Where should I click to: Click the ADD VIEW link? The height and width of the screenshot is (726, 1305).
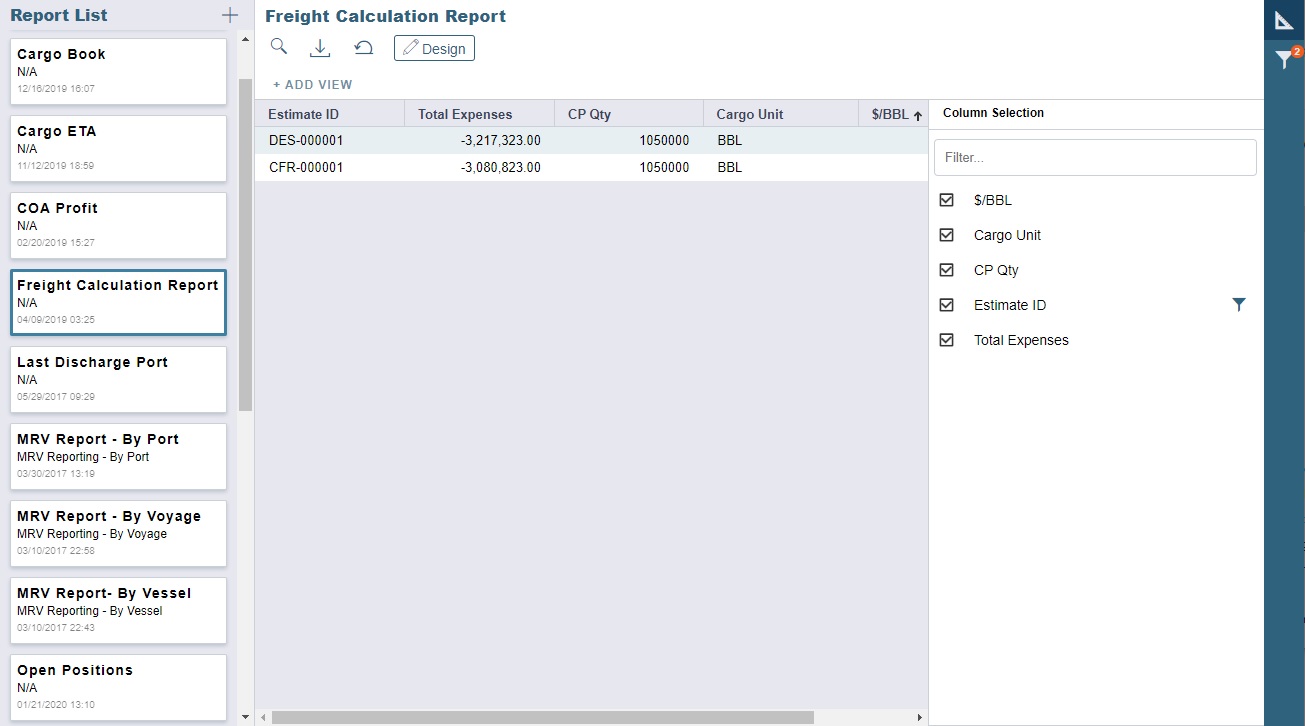(312, 84)
